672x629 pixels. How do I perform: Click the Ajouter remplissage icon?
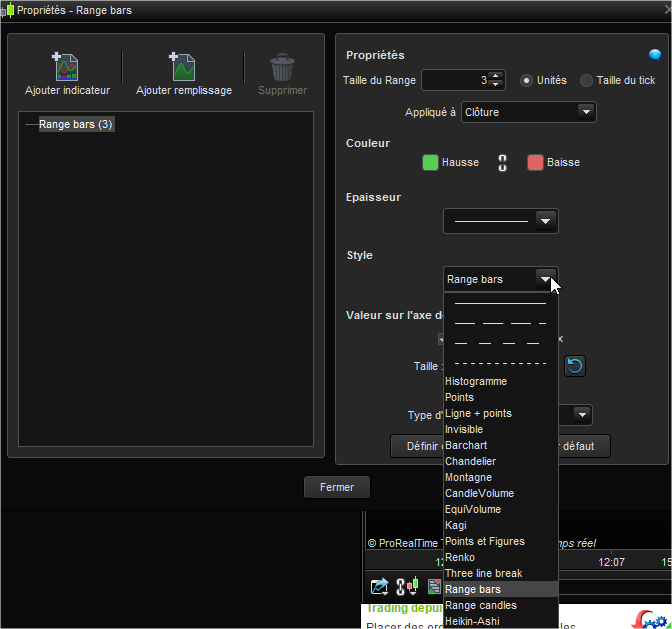click(x=183, y=67)
